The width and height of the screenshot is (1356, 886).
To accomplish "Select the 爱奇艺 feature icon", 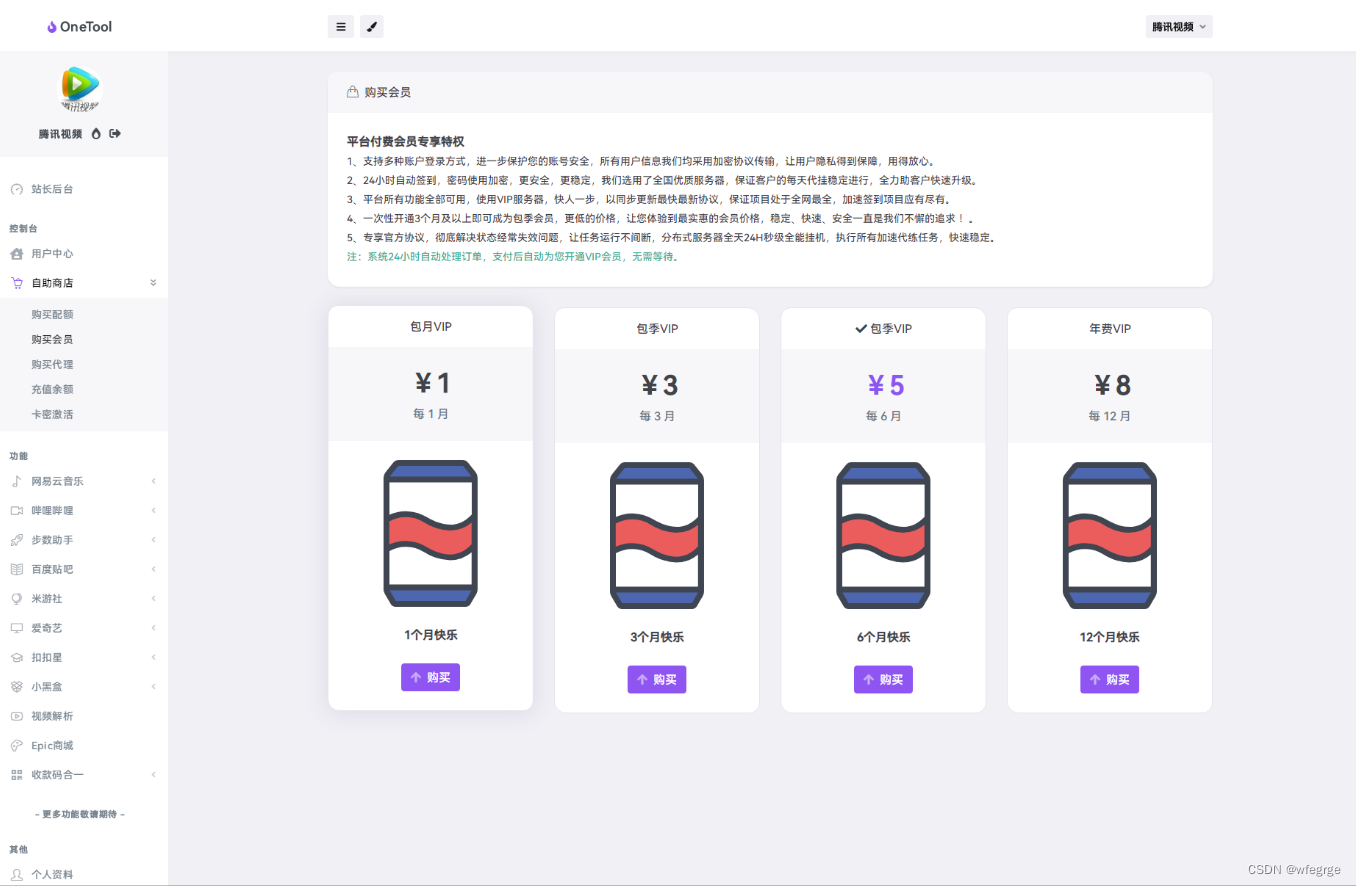I will tap(16, 627).
